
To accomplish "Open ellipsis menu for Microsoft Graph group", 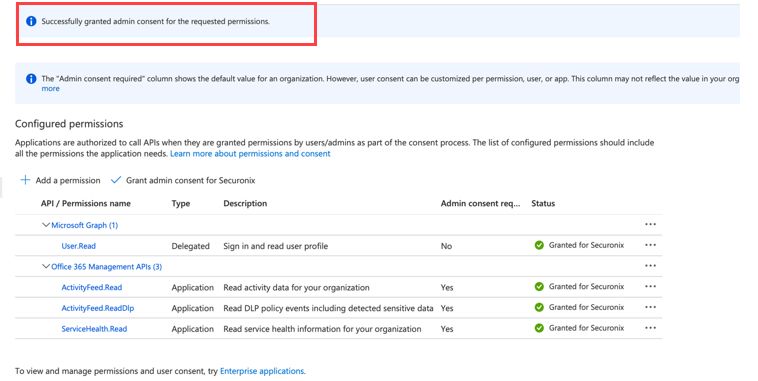I will tap(650, 224).
